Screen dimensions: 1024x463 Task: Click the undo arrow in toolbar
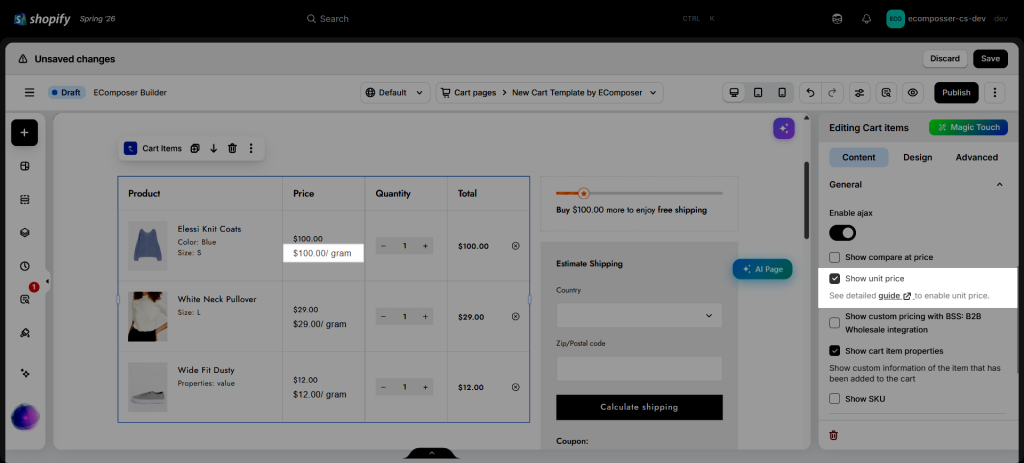(810, 93)
